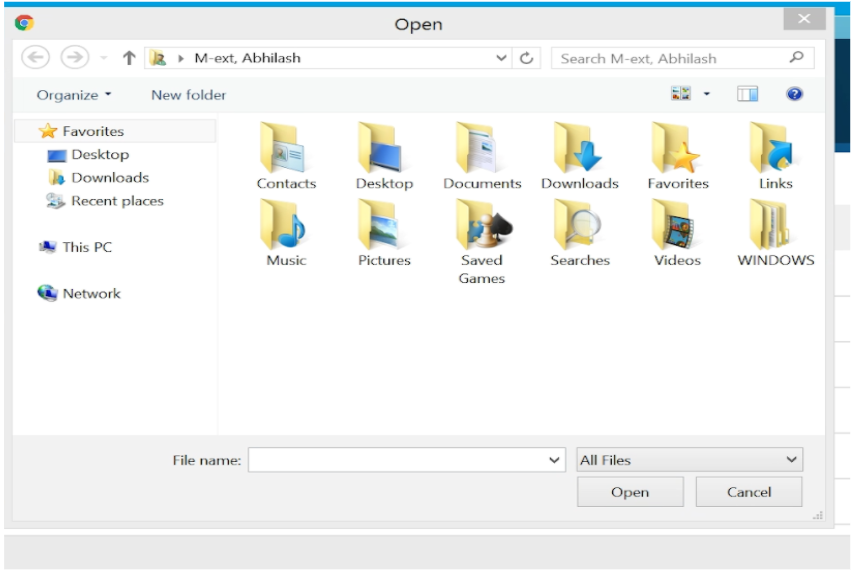Select This PC in navigation pane

(87, 247)
